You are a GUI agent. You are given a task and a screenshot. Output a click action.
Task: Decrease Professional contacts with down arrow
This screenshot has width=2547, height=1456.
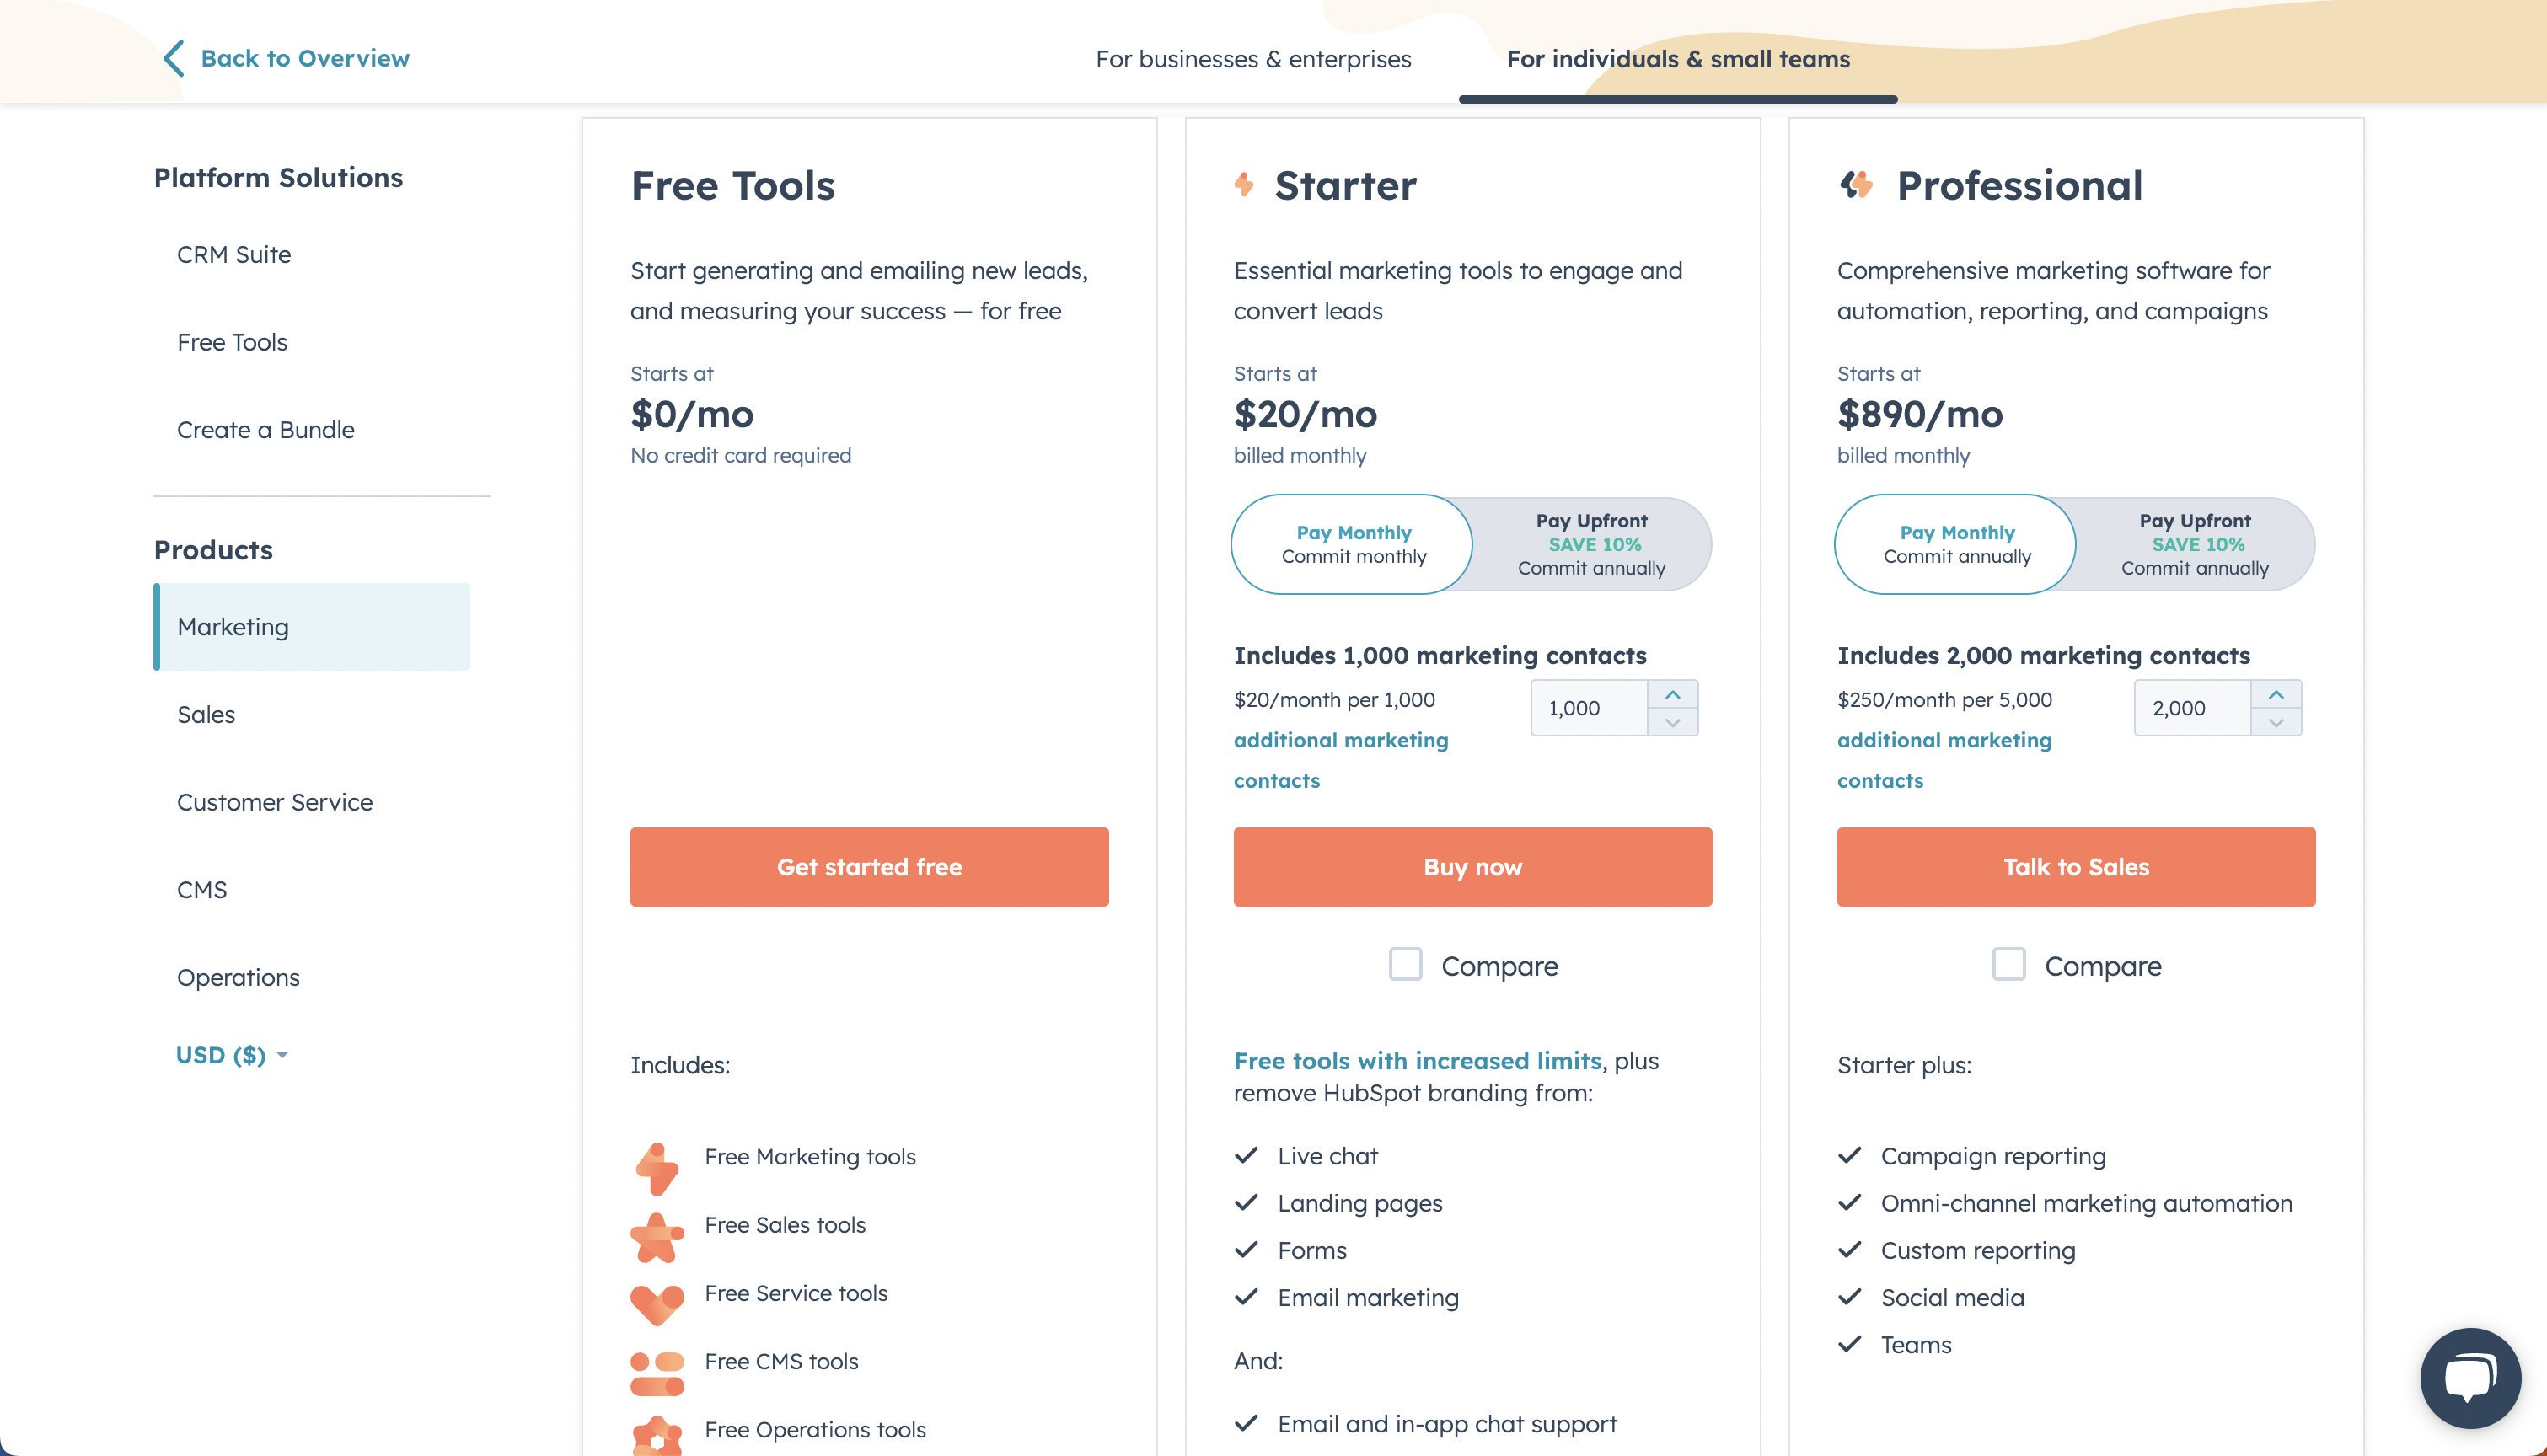point(2277,722)
